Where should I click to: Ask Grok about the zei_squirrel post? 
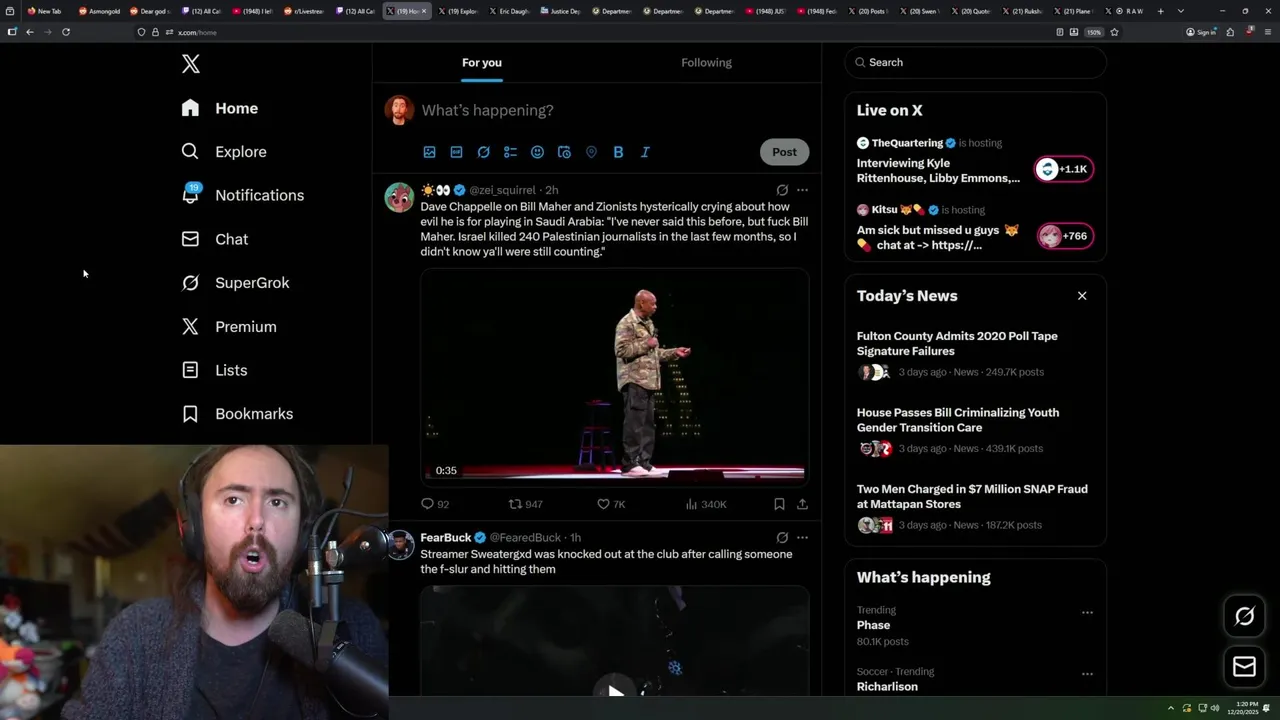pos(782,190)
